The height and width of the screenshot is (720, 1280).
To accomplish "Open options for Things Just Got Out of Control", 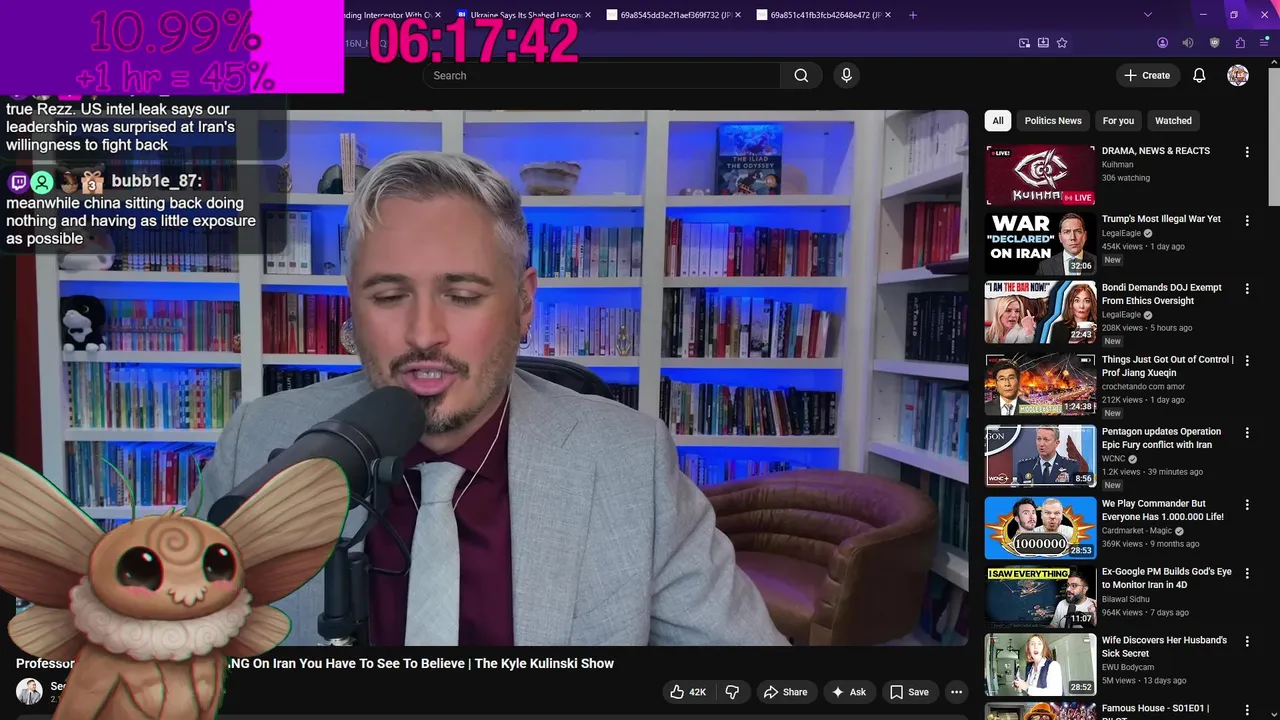I will click(x=1247, y=360).
